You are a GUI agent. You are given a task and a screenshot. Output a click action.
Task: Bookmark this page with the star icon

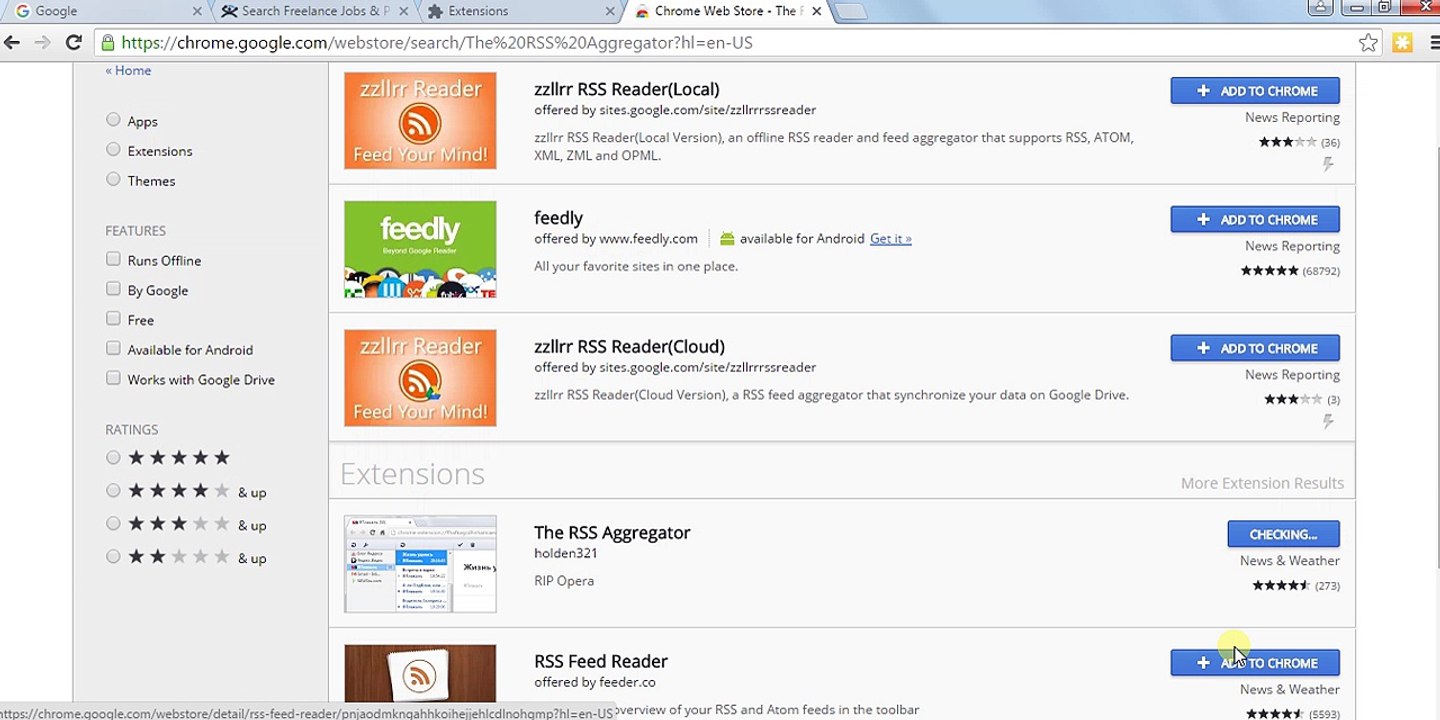tap(1368, 43)
